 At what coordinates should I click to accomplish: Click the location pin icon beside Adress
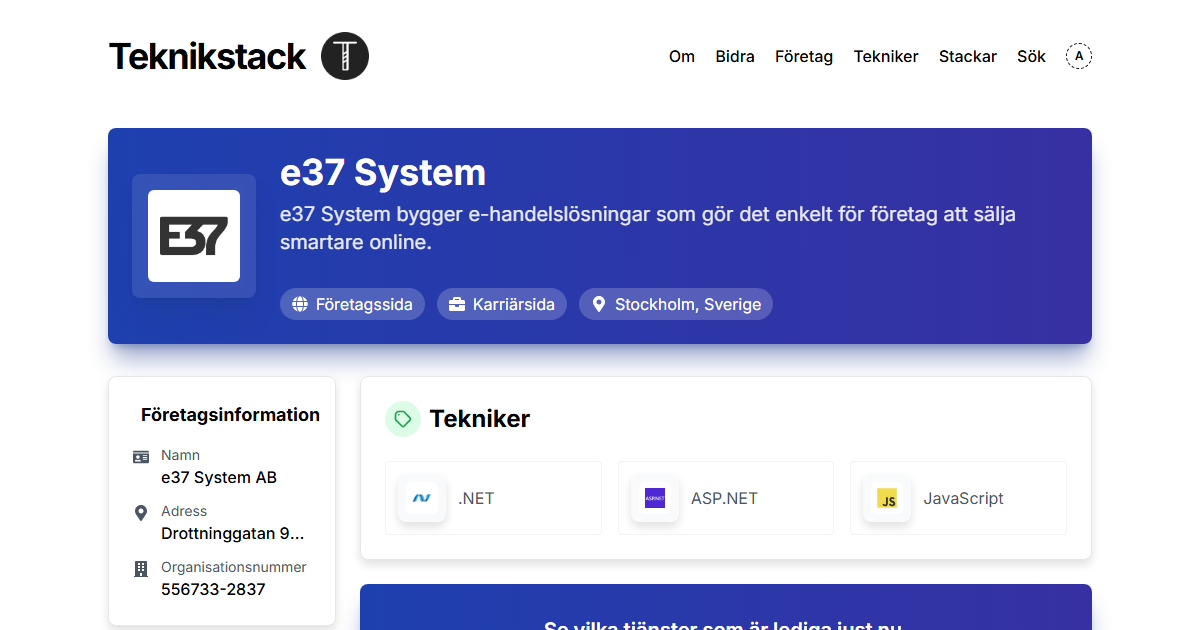click(141, 513)
